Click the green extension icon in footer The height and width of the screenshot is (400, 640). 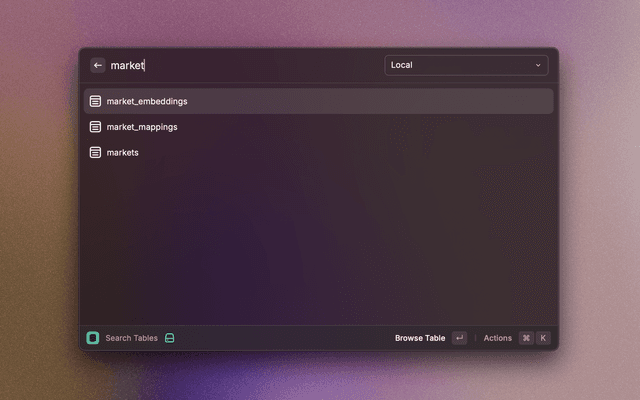click(93, 338)
